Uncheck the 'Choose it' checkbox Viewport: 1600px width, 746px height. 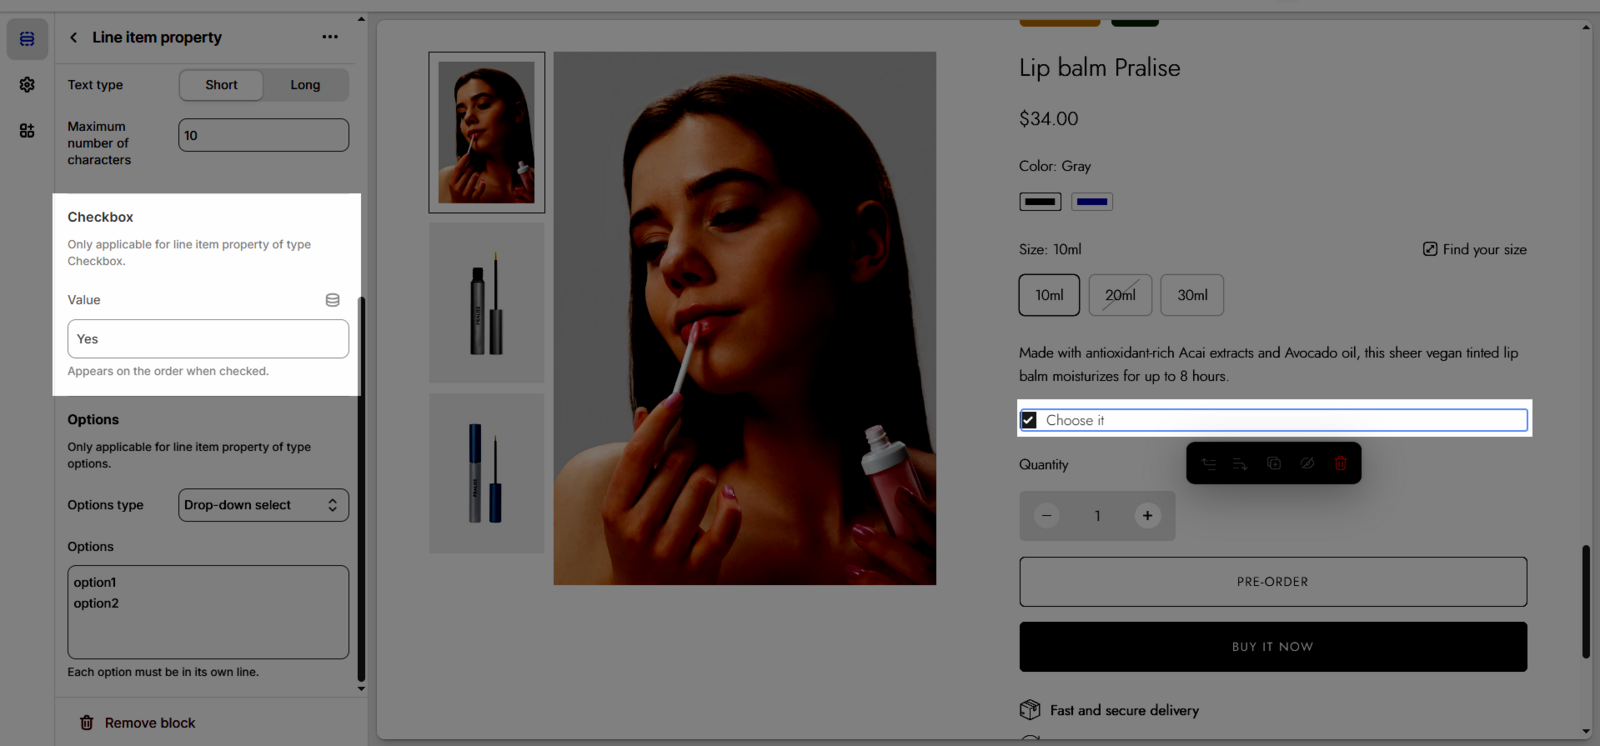[1029, 420]
